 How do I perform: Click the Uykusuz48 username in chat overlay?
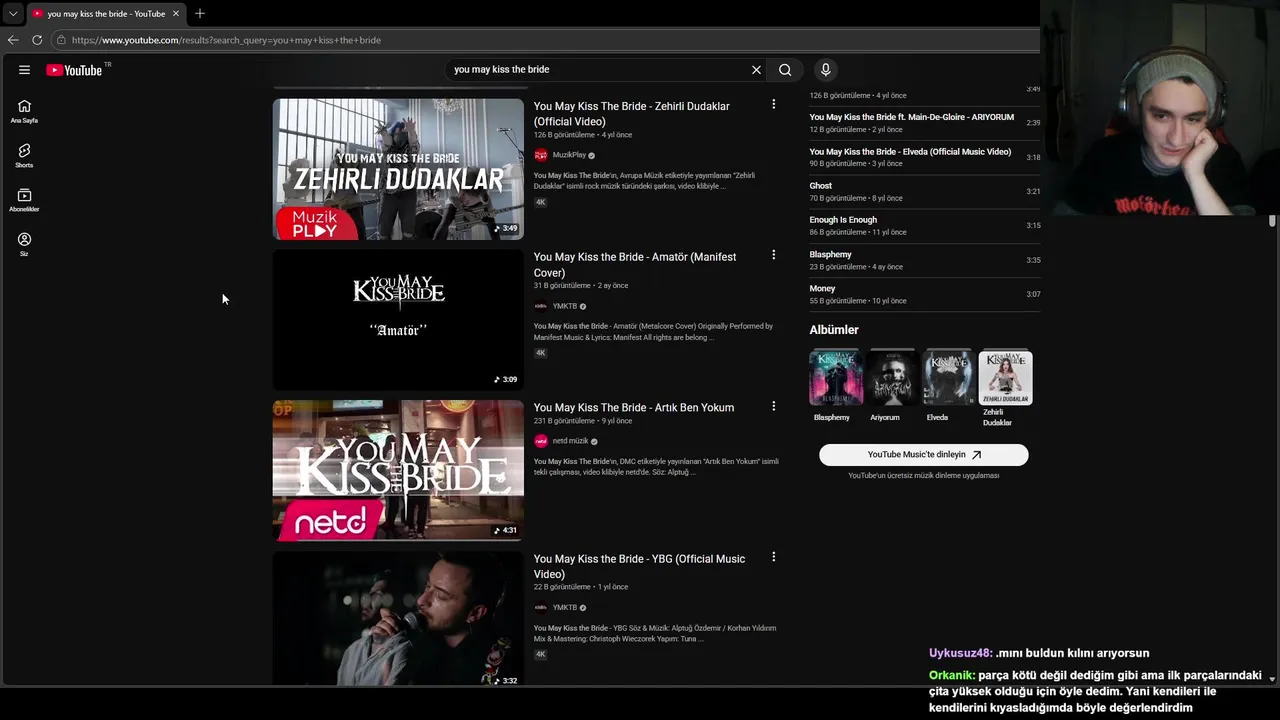(960, 653)
